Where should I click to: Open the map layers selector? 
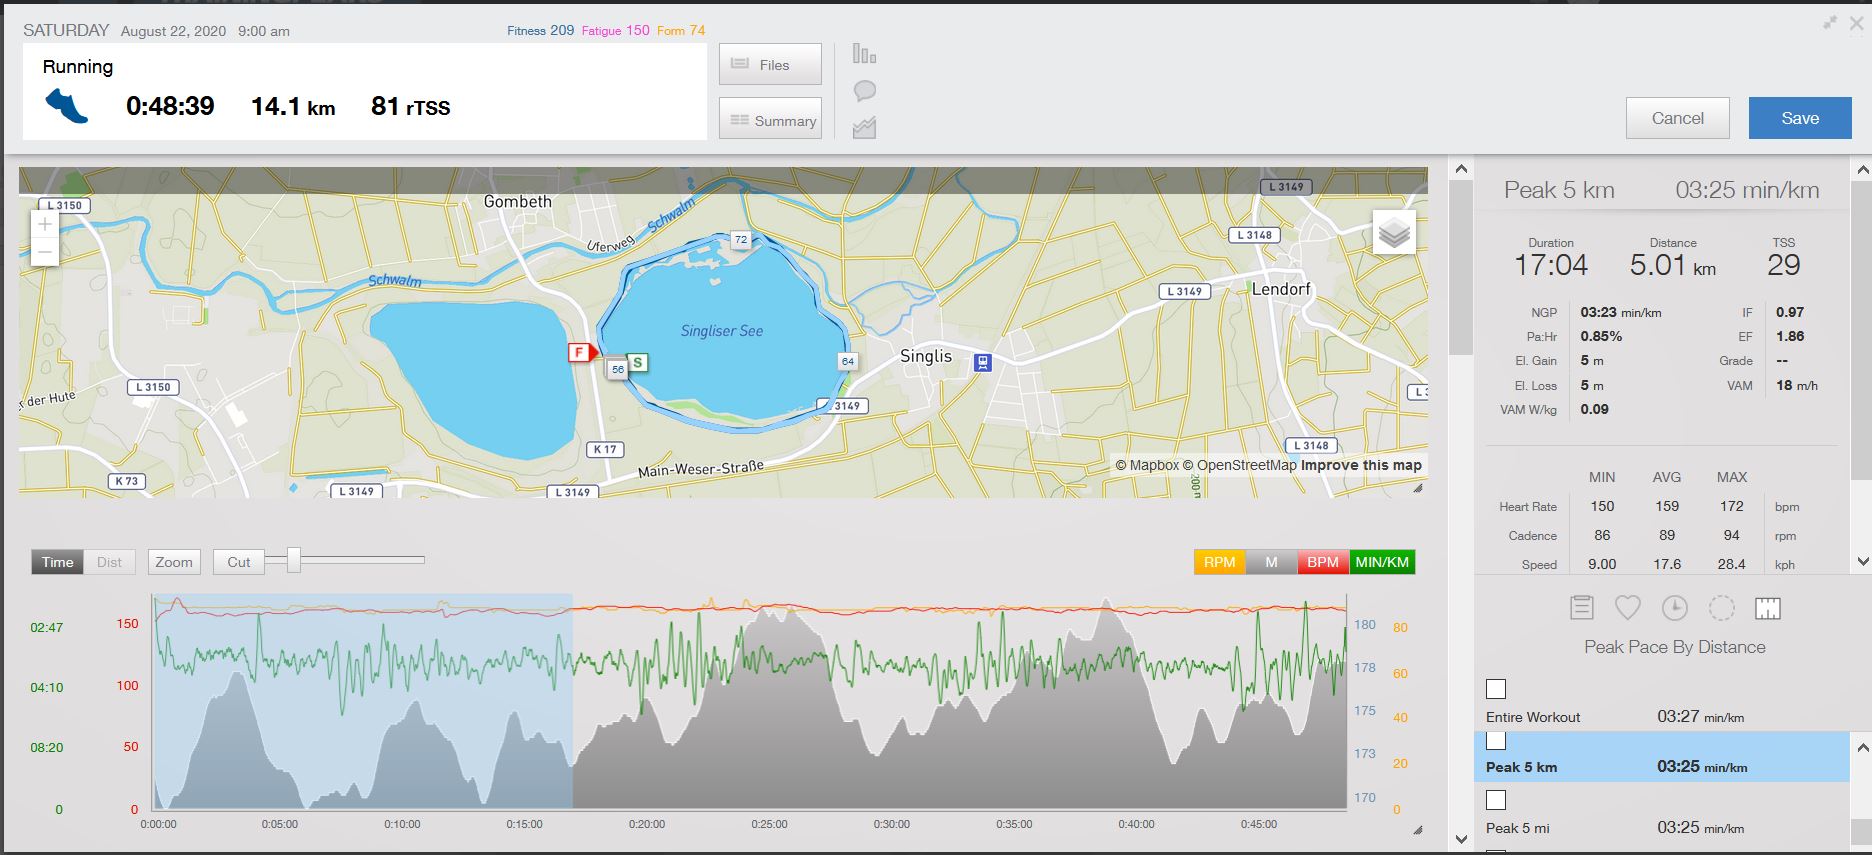[x=1394, y=234]
